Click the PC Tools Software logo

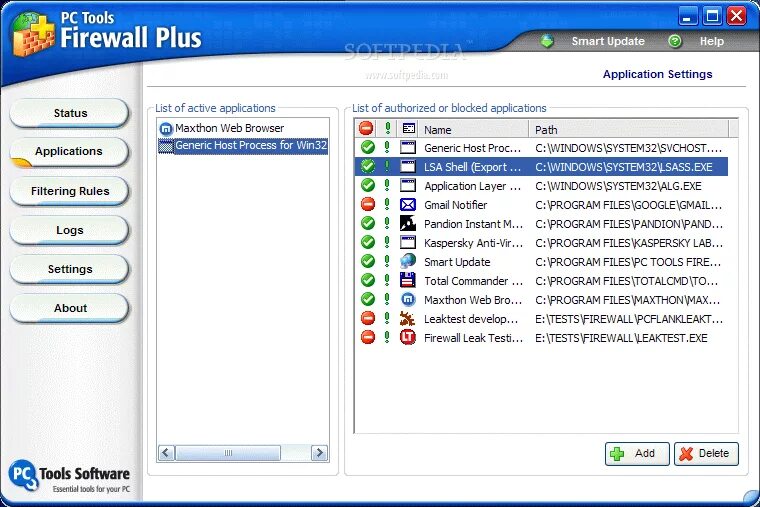[69, 476]
